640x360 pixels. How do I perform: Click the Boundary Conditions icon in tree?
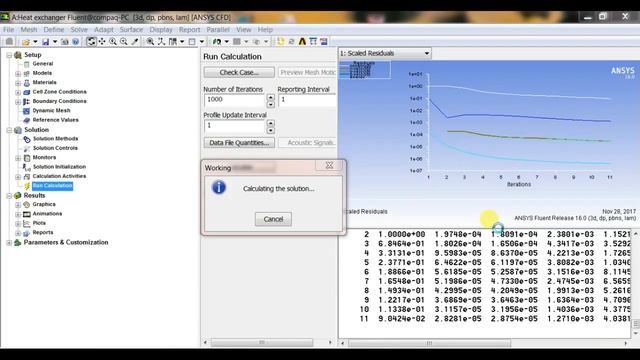pyautogui.click(x=27, y=102)
